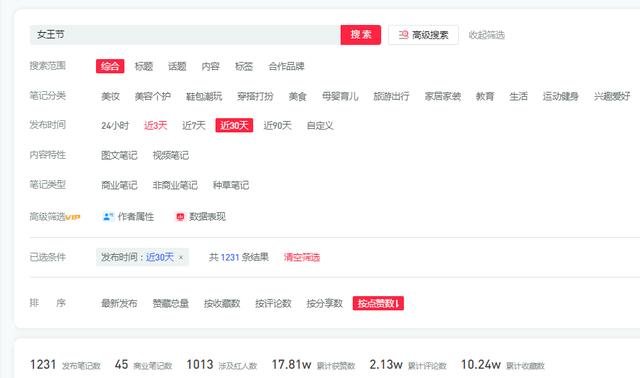The height and width of the screenshot is (378, 640).
Task: Click the 高级筛选 VIP label
Action: click(55, 217)
